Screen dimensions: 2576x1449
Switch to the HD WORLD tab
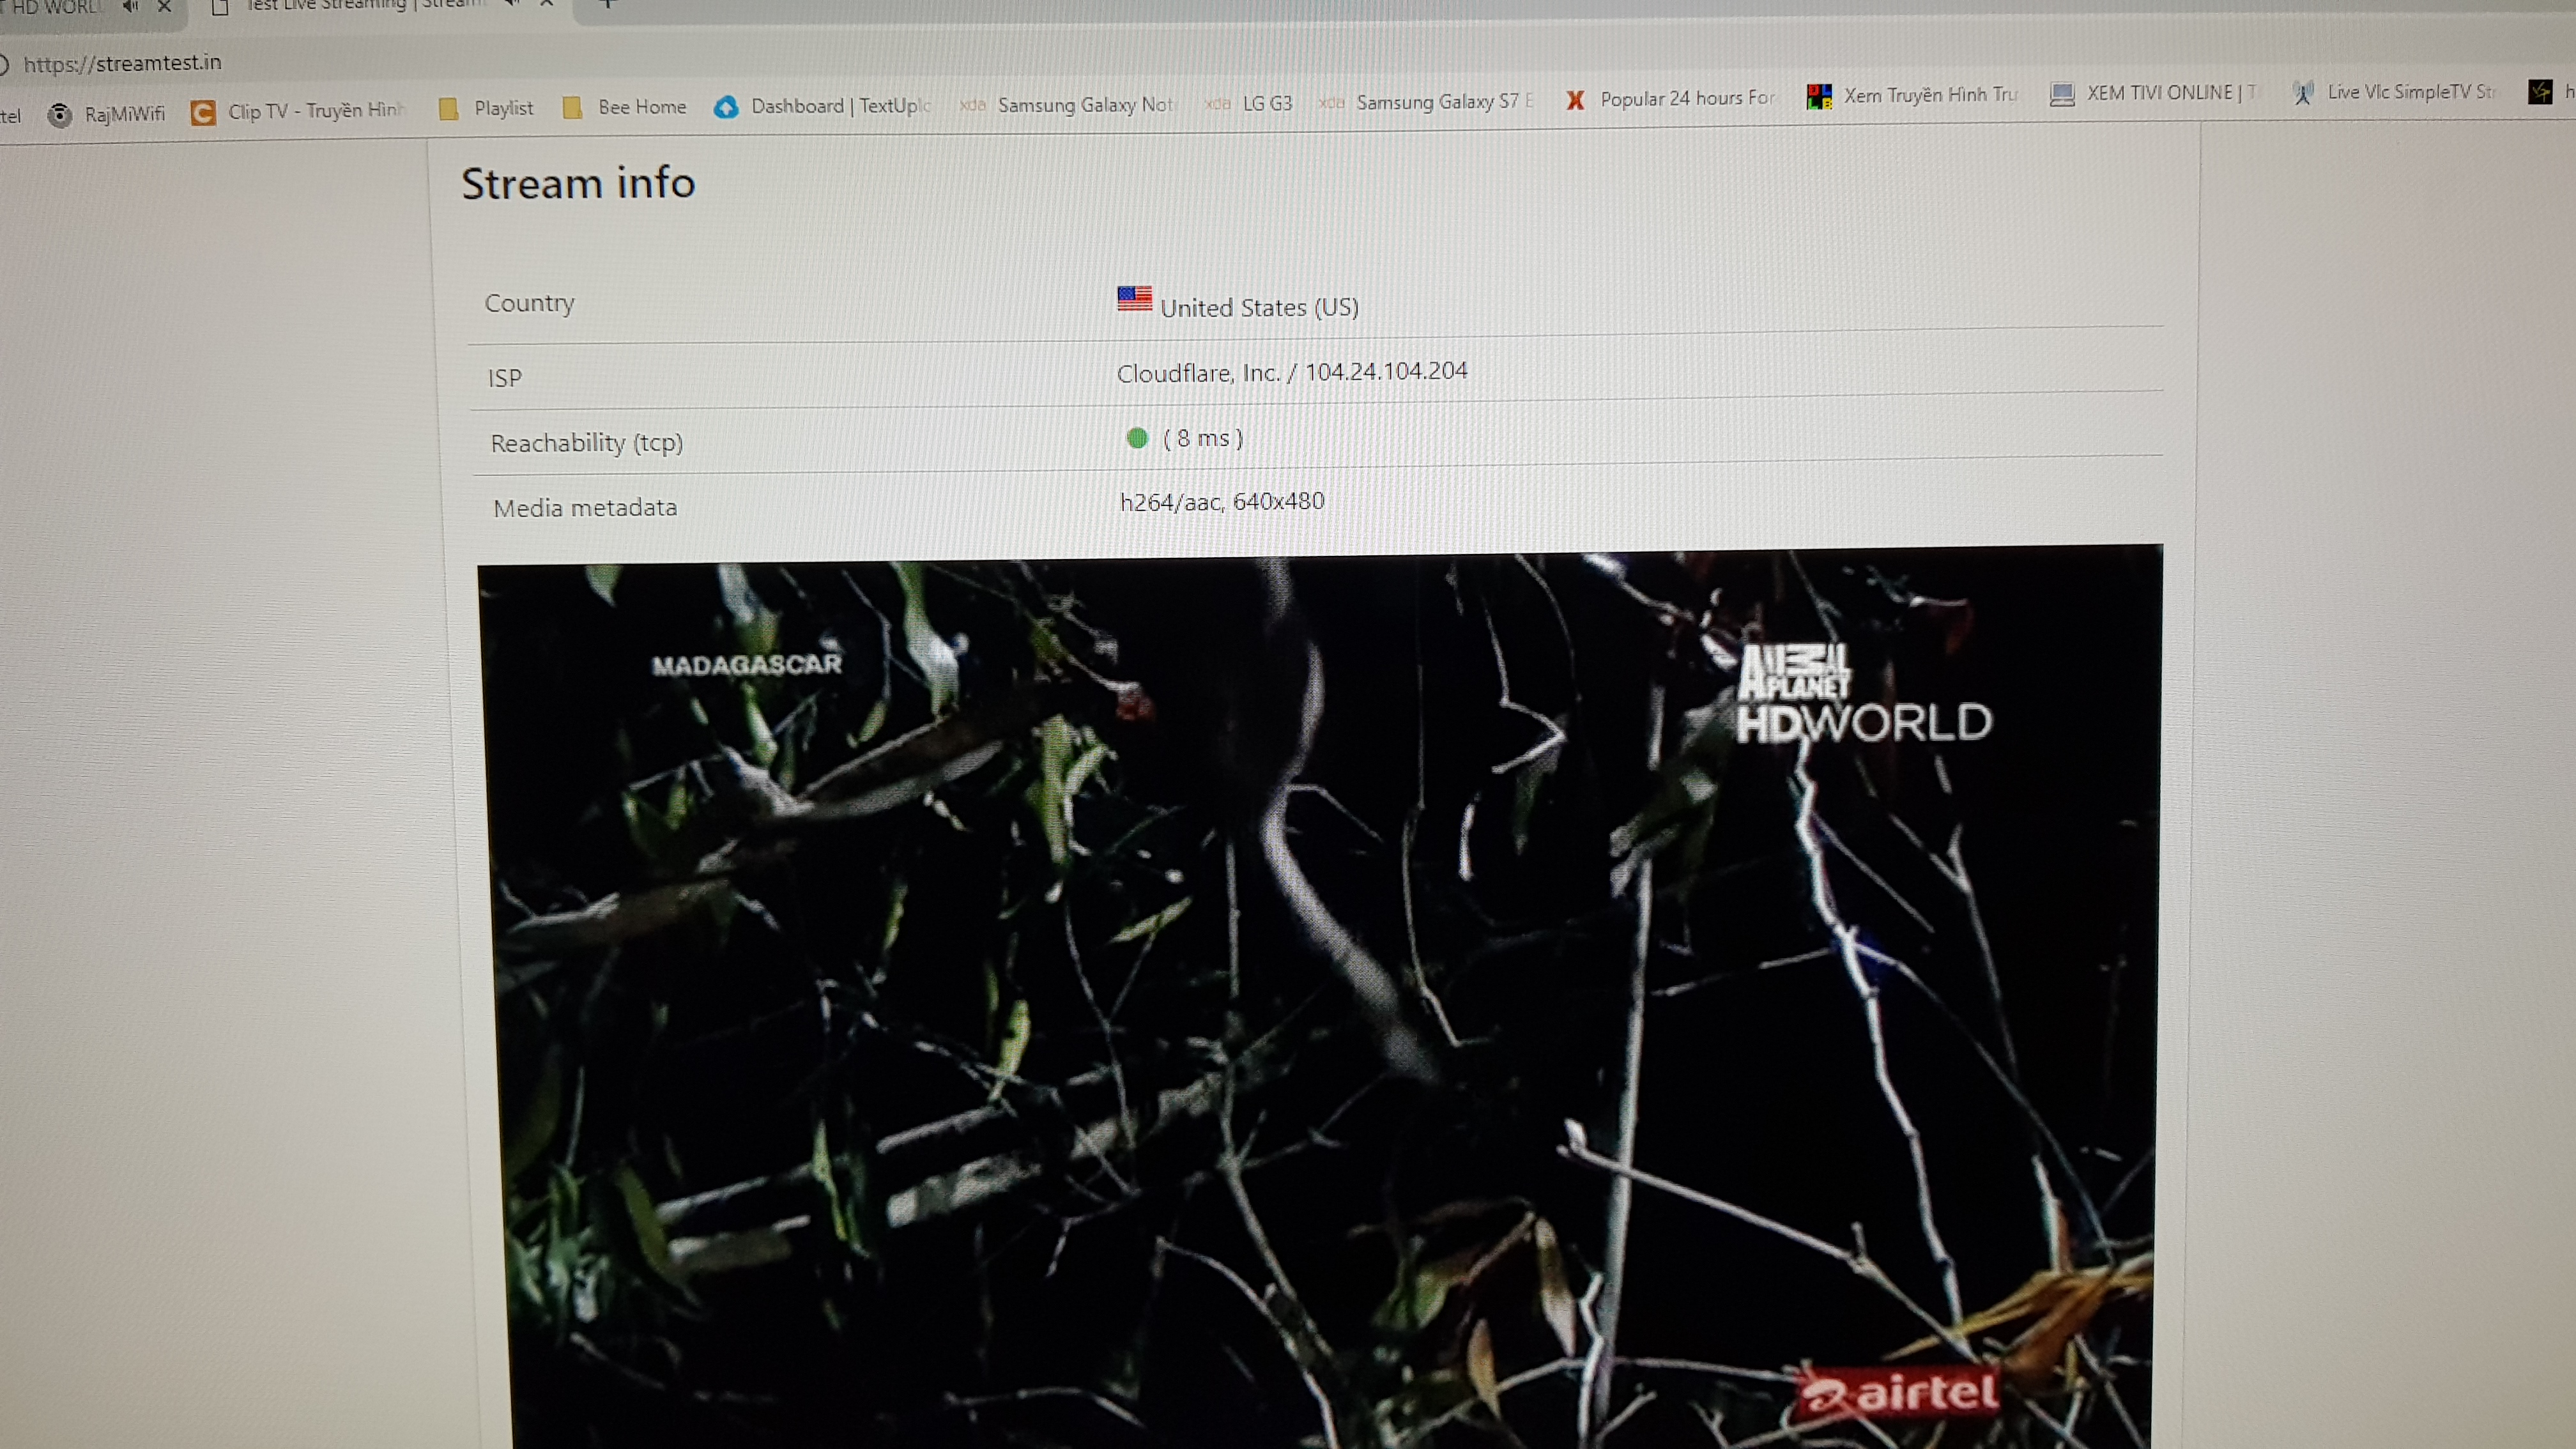point(55,7)
